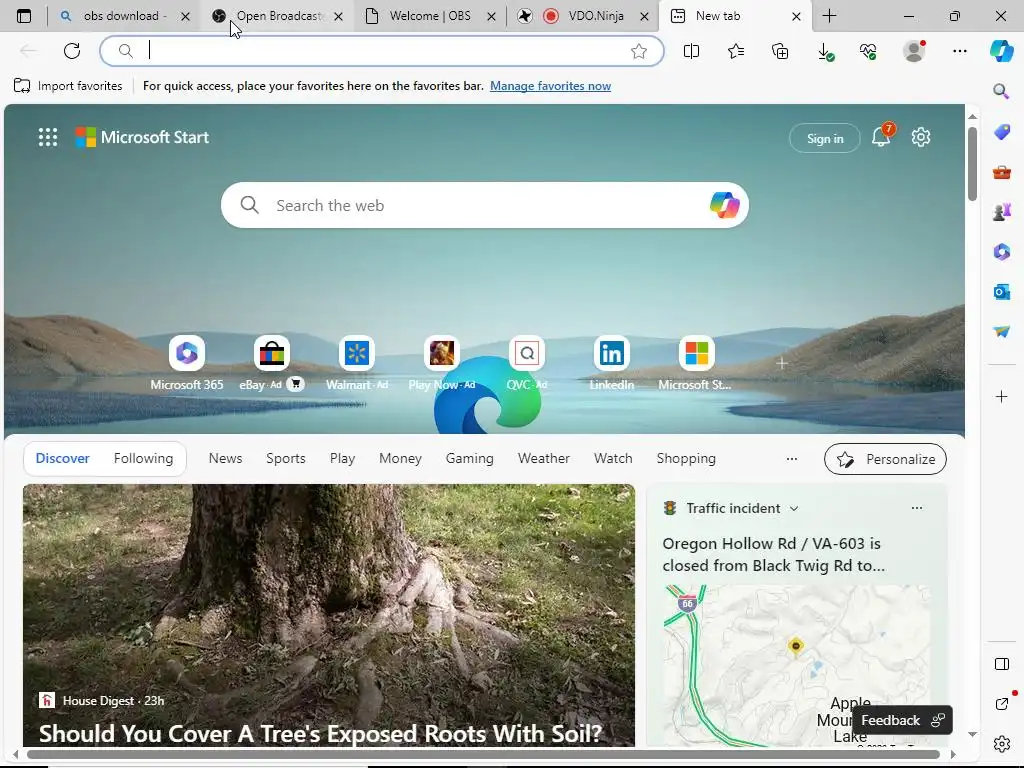Image resolution: width=1024 pixels, height=768 pixels.
Task: Open page settings gear icon
Action: 921,137
